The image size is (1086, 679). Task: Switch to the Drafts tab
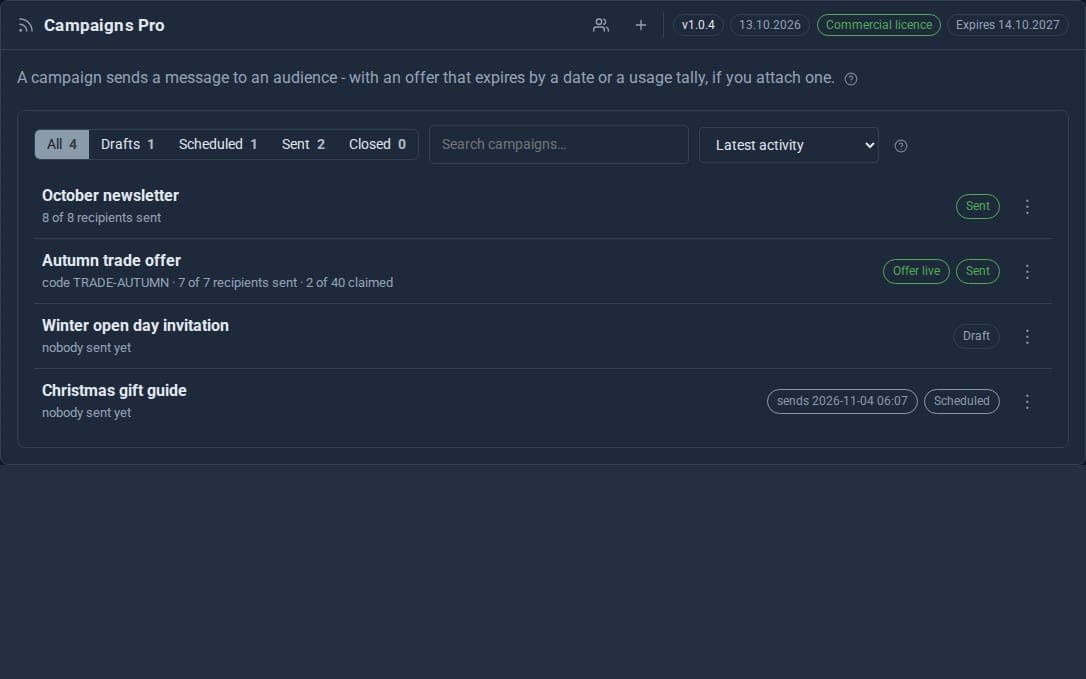[x=127, y=144]
